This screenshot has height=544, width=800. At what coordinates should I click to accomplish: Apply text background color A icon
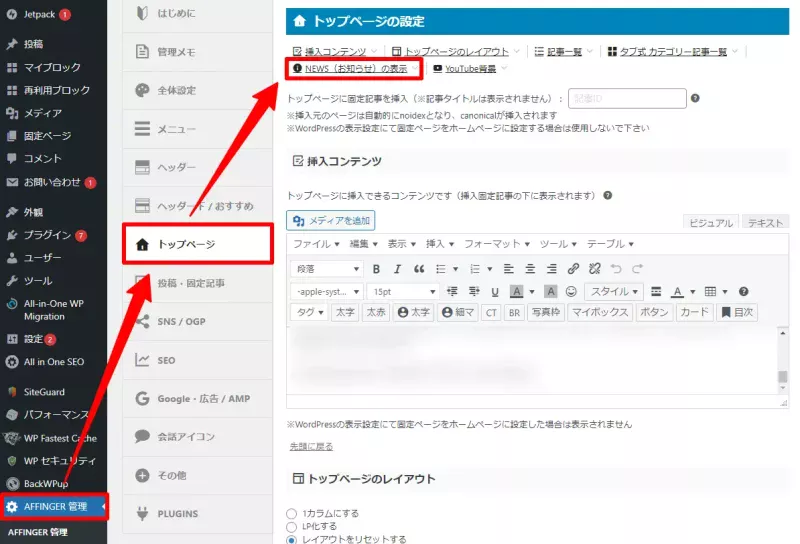tap(516, 291)
